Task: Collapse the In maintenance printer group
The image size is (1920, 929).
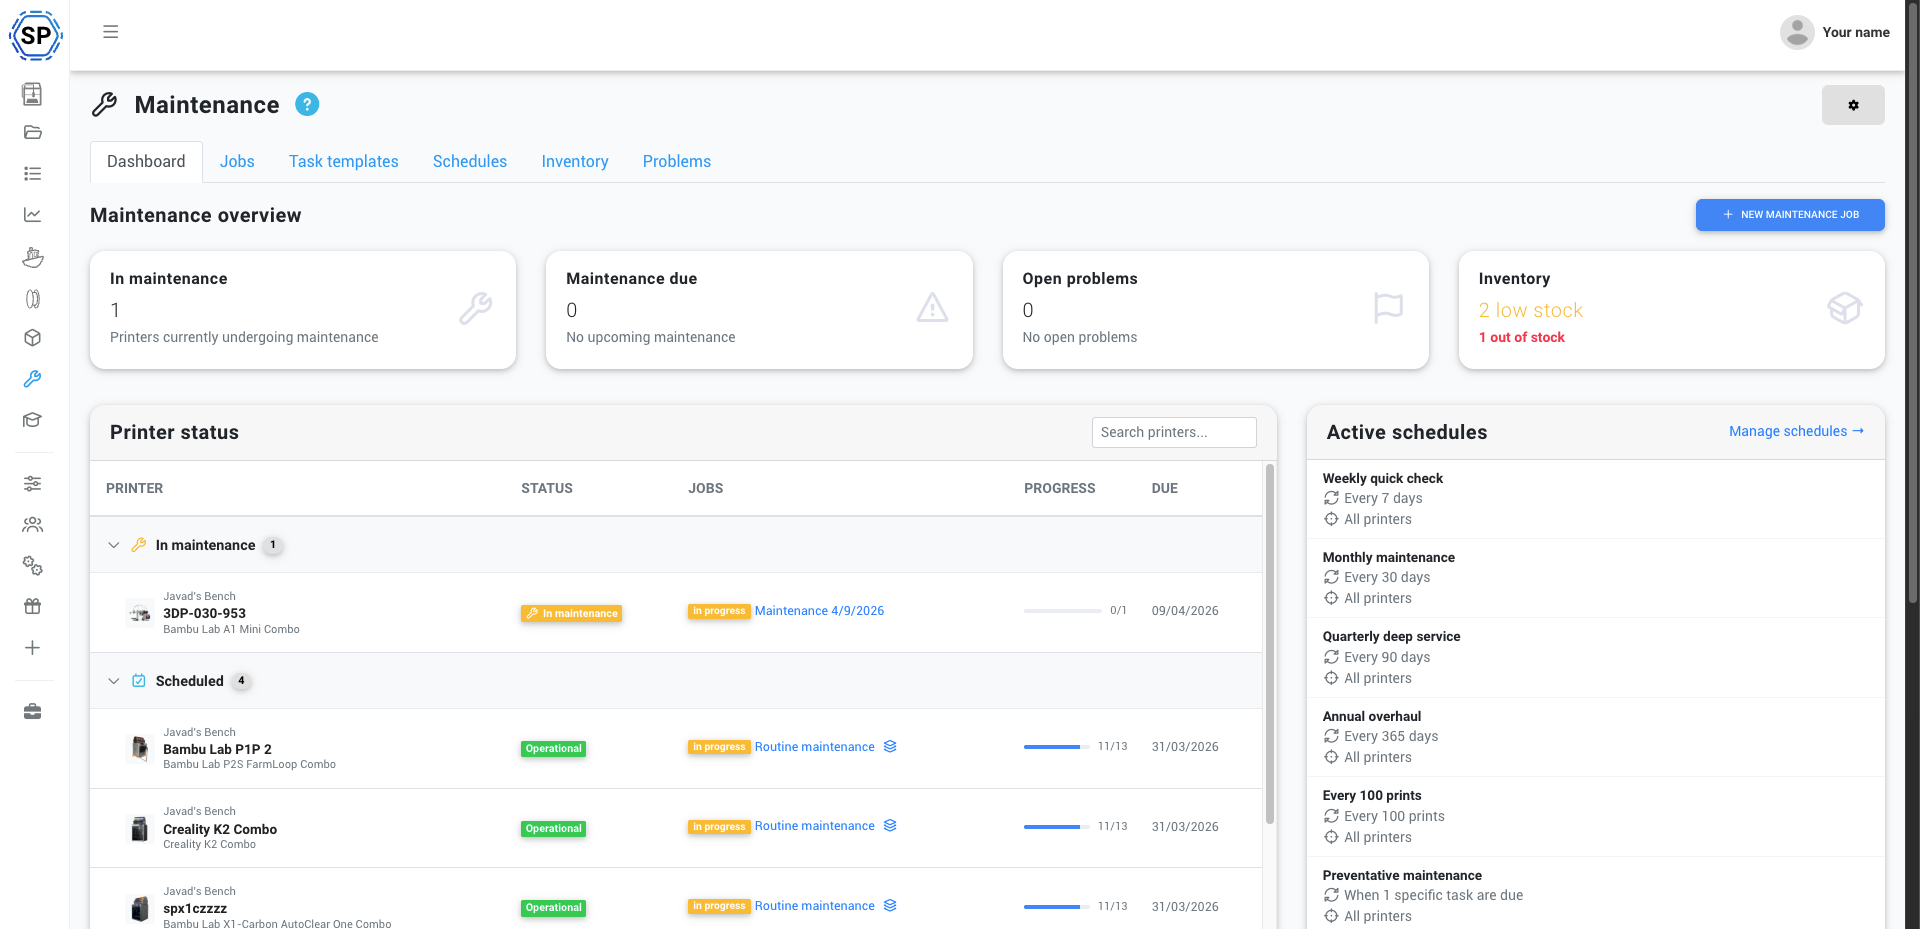Action: click(113, 545)
